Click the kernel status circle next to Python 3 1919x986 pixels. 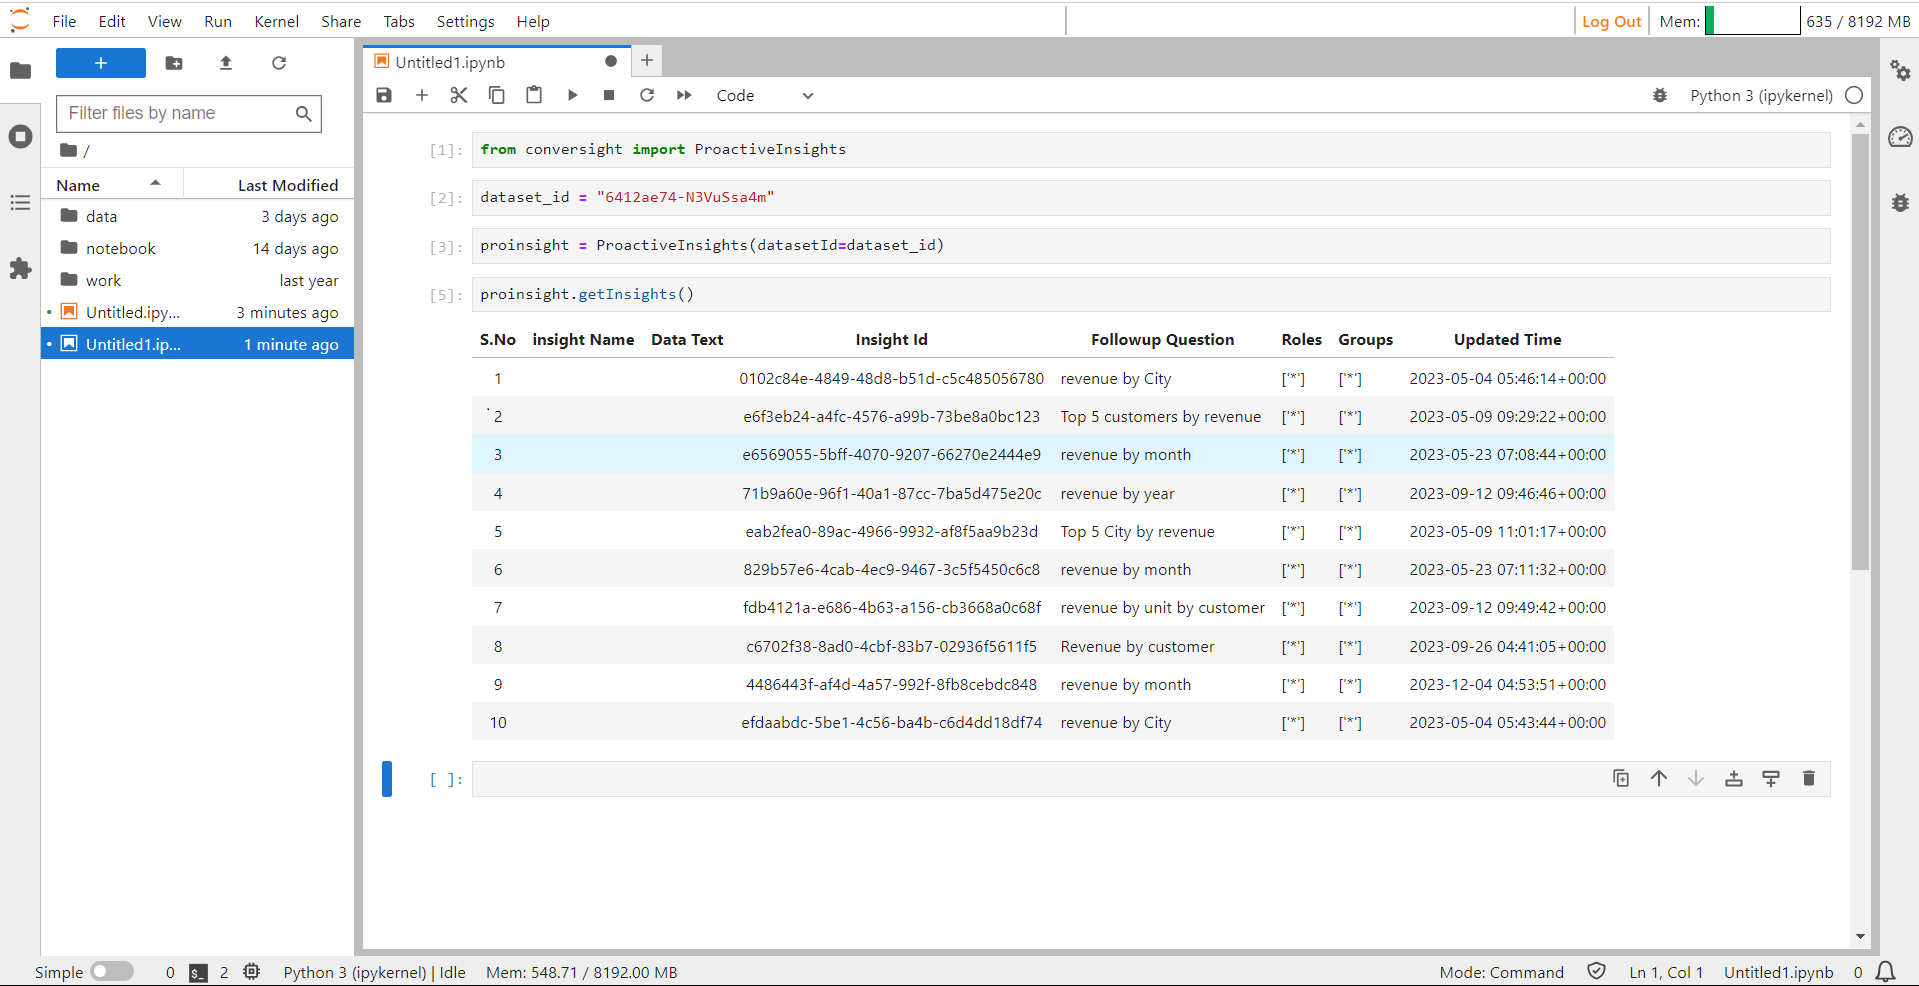click(1854, 95)
